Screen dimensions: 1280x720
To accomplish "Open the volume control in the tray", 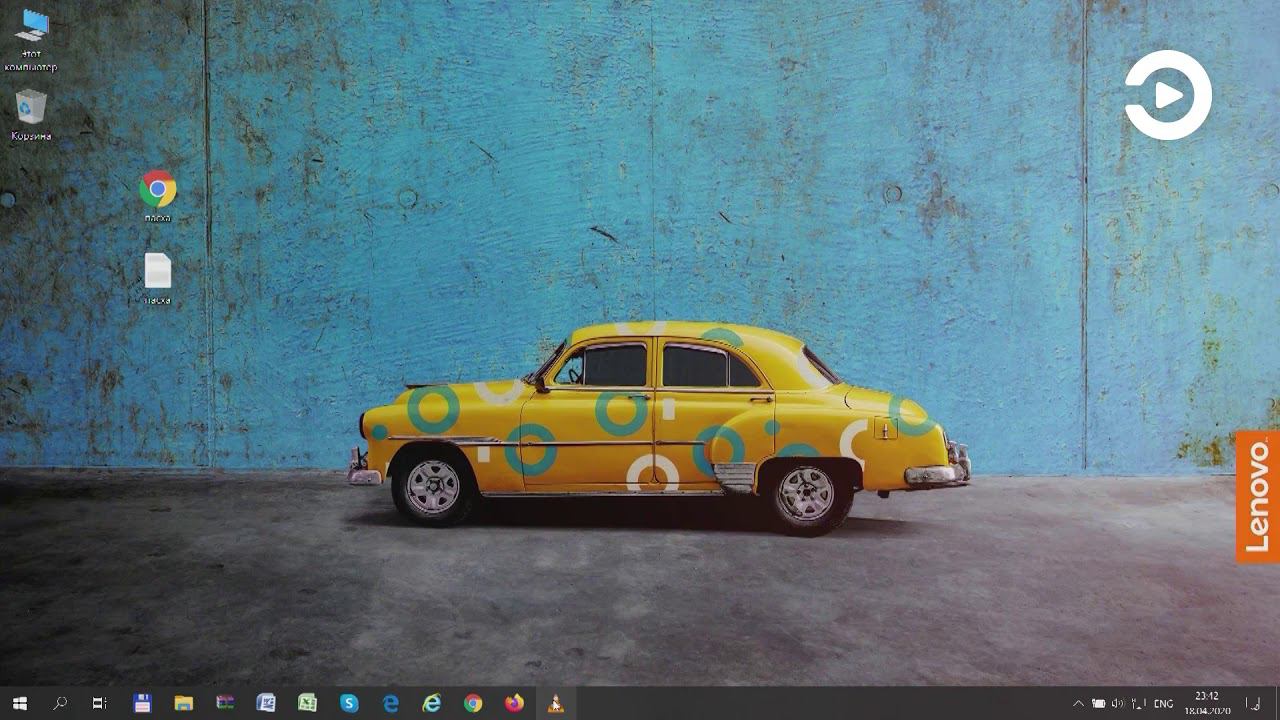I will click(x=1118, y=704).
